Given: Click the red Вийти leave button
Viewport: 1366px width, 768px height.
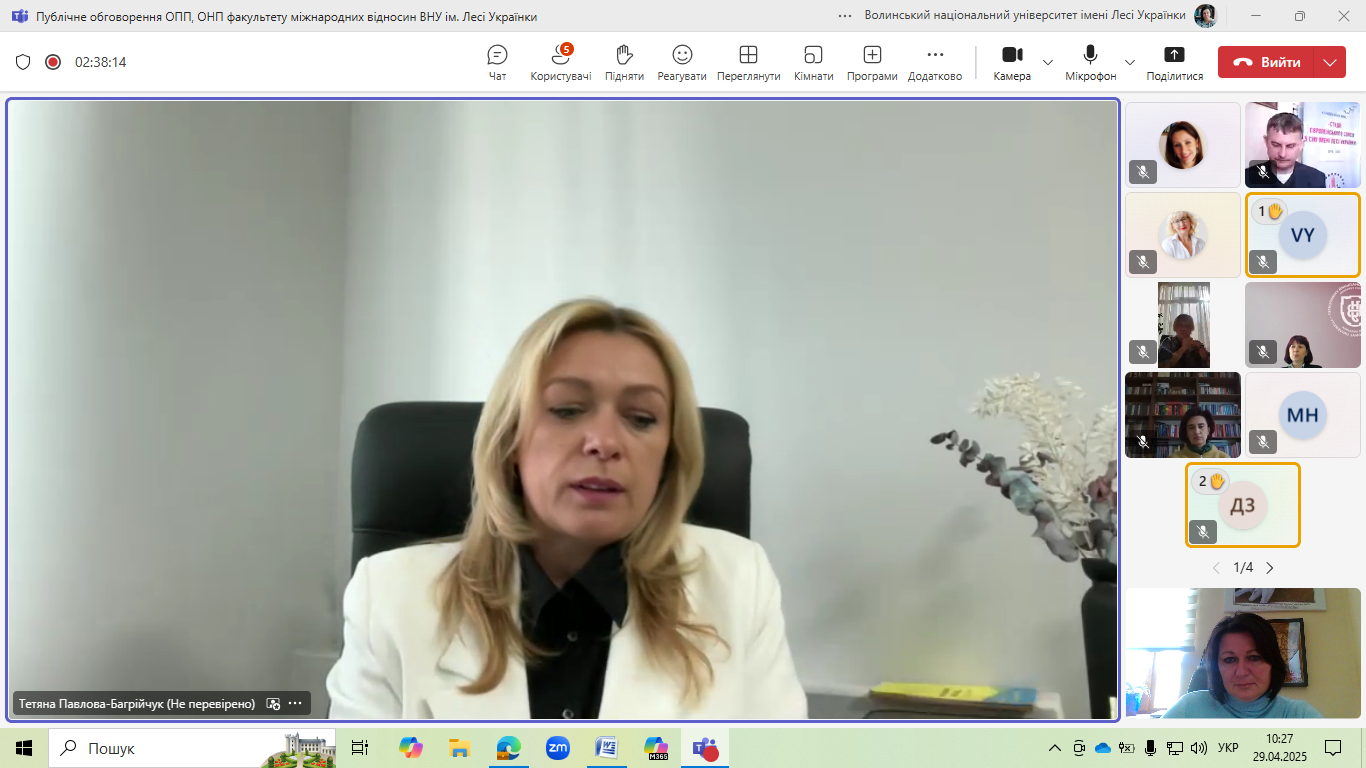Looking at the screenshot, I should click(x=1266, y=62).
